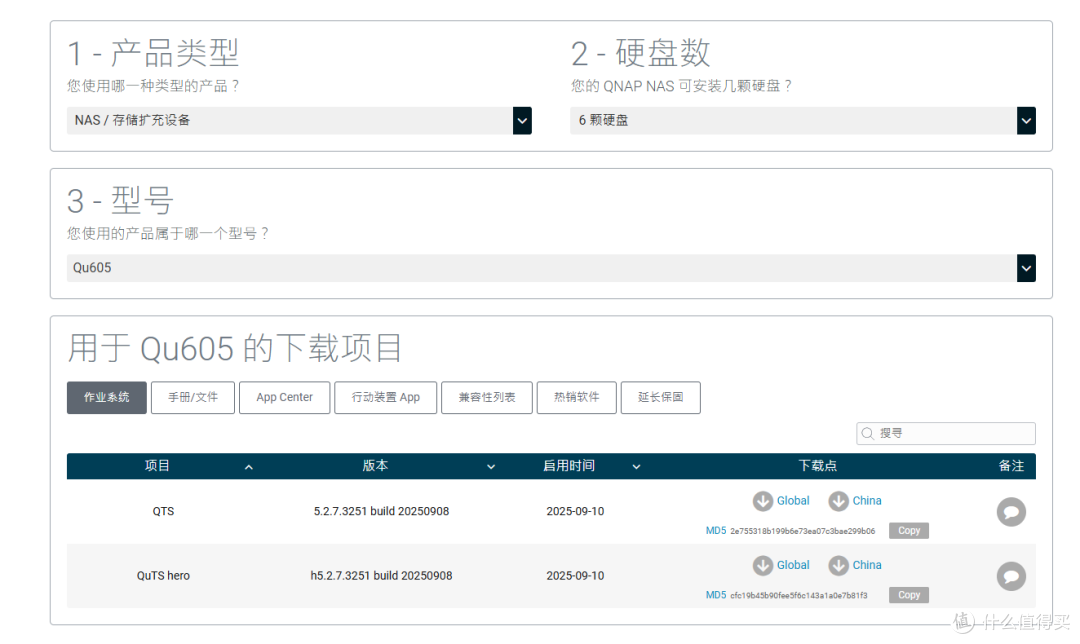The height and width of the screenshot is (644, 1080).
Task: Click the QuTS hero Global download icon
Action: [x=762, y=565]
